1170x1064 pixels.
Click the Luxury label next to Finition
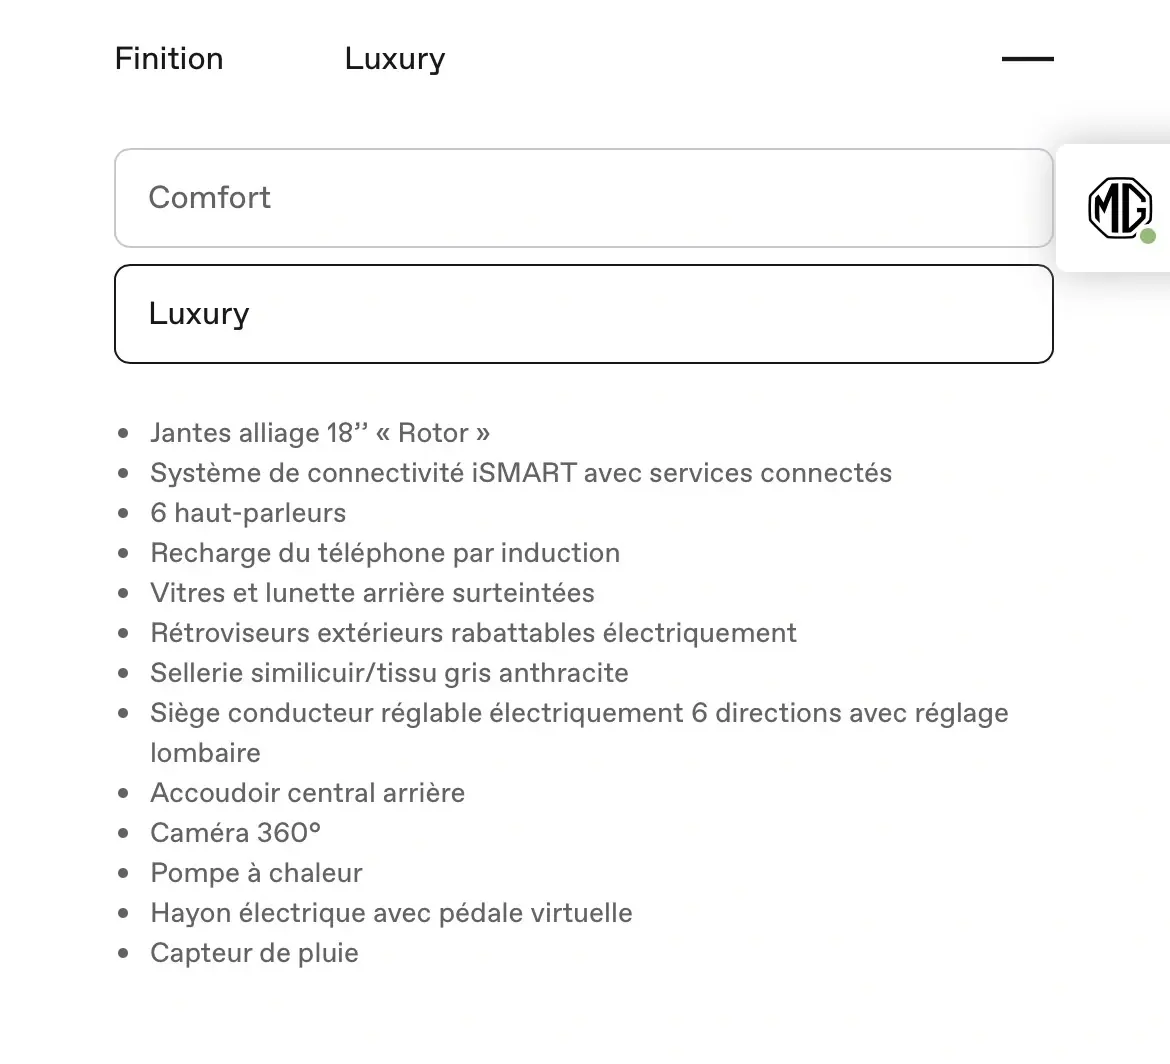click(x=394, y=58)
